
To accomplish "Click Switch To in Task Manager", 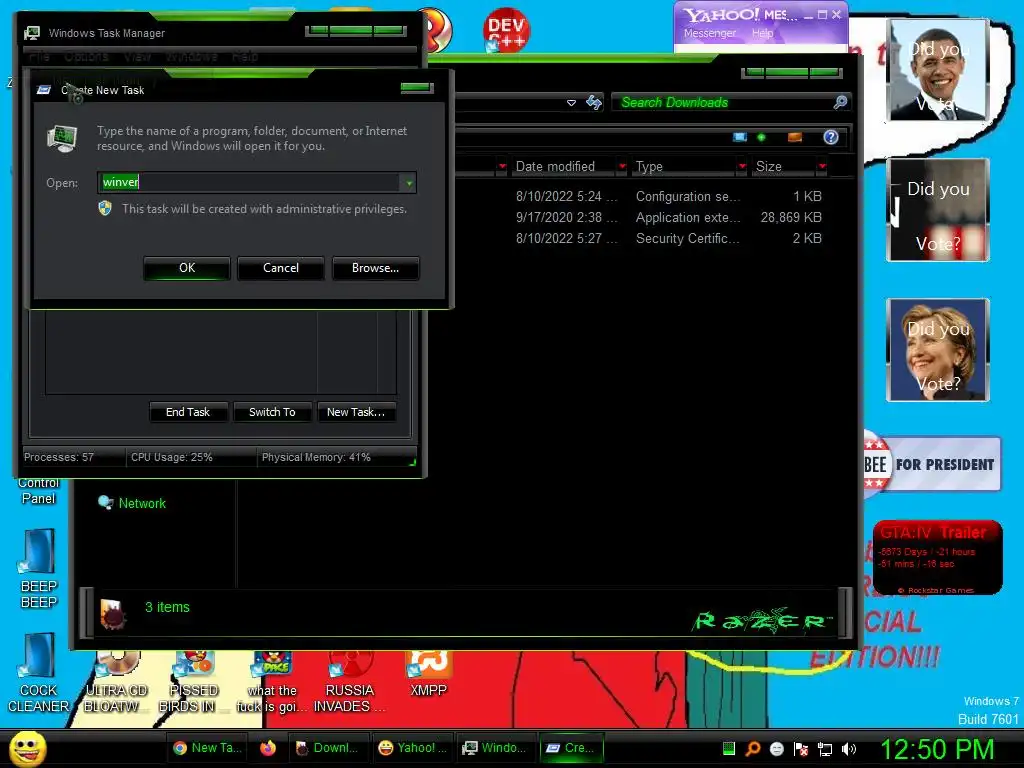I will click(x=272, y=412).
